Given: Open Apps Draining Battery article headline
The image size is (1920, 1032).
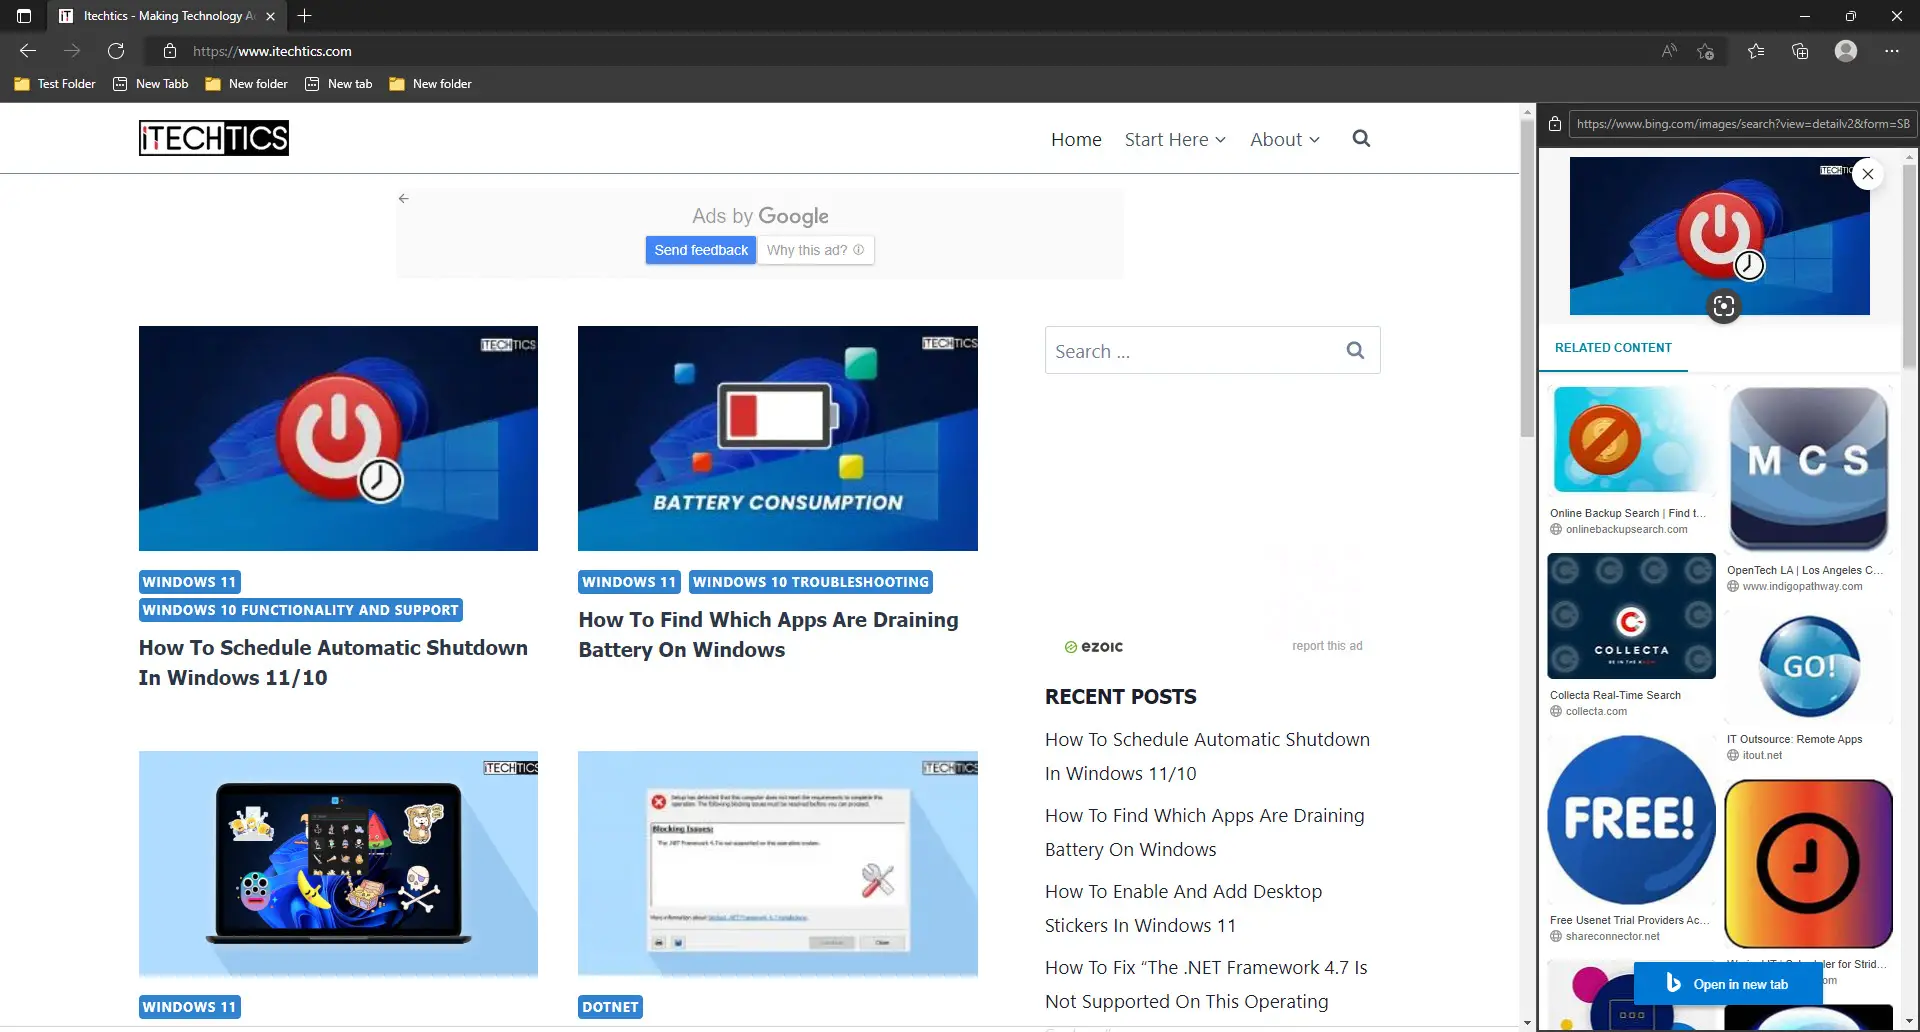Looking at the screenshot, I should (x=768, y=635).
